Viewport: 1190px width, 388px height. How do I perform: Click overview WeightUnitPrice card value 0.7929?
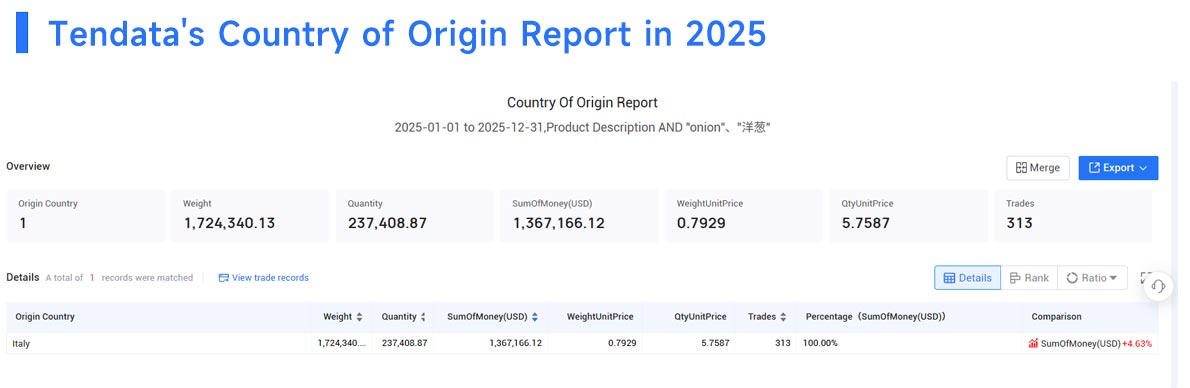[x=701, y=223]
